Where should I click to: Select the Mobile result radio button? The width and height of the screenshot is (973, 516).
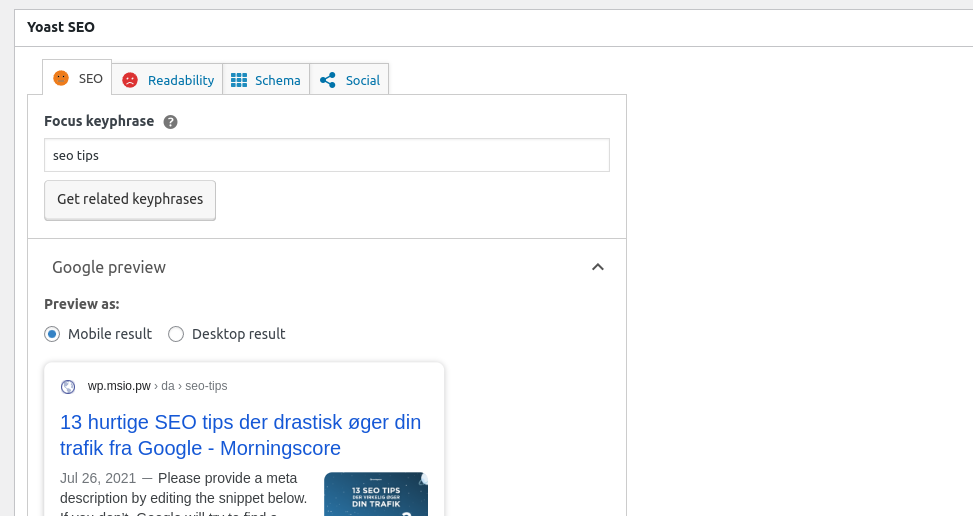52,334
